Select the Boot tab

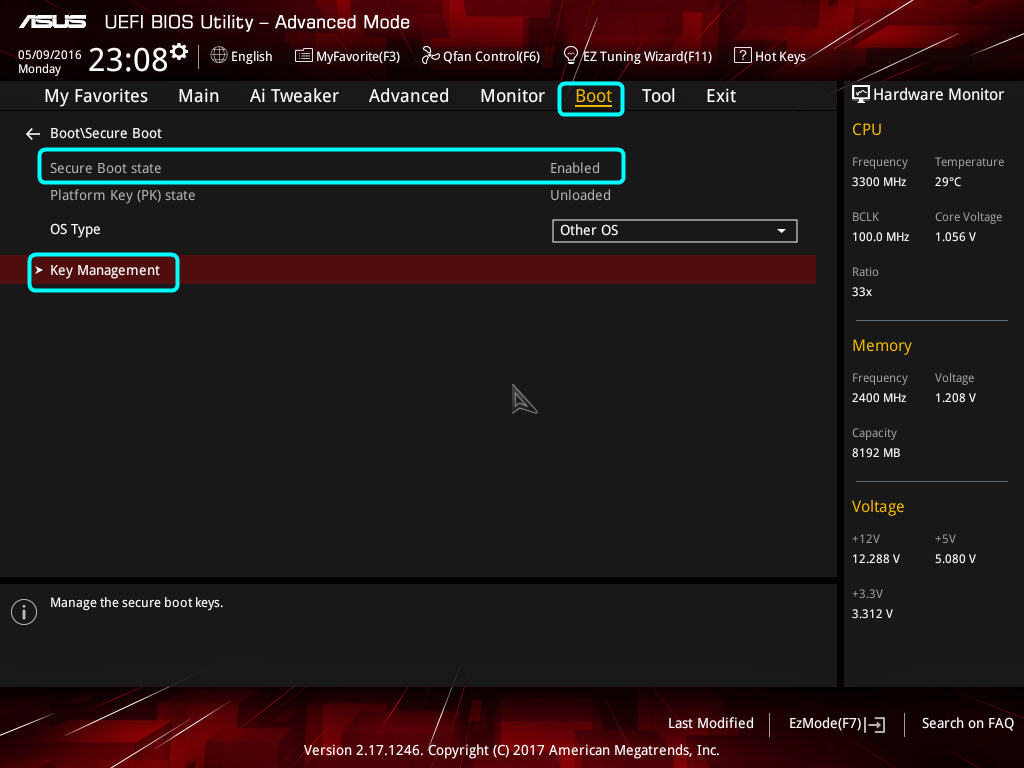[593, 97]
